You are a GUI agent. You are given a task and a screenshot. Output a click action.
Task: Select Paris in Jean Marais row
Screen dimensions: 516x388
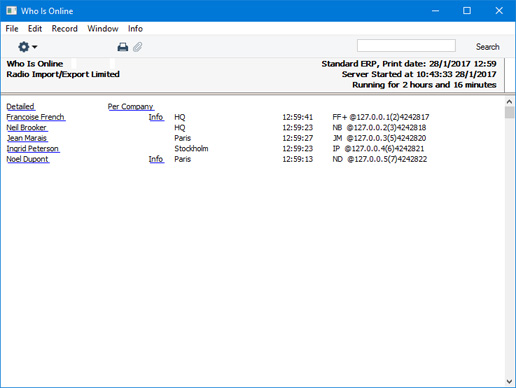tap(183, 138)
